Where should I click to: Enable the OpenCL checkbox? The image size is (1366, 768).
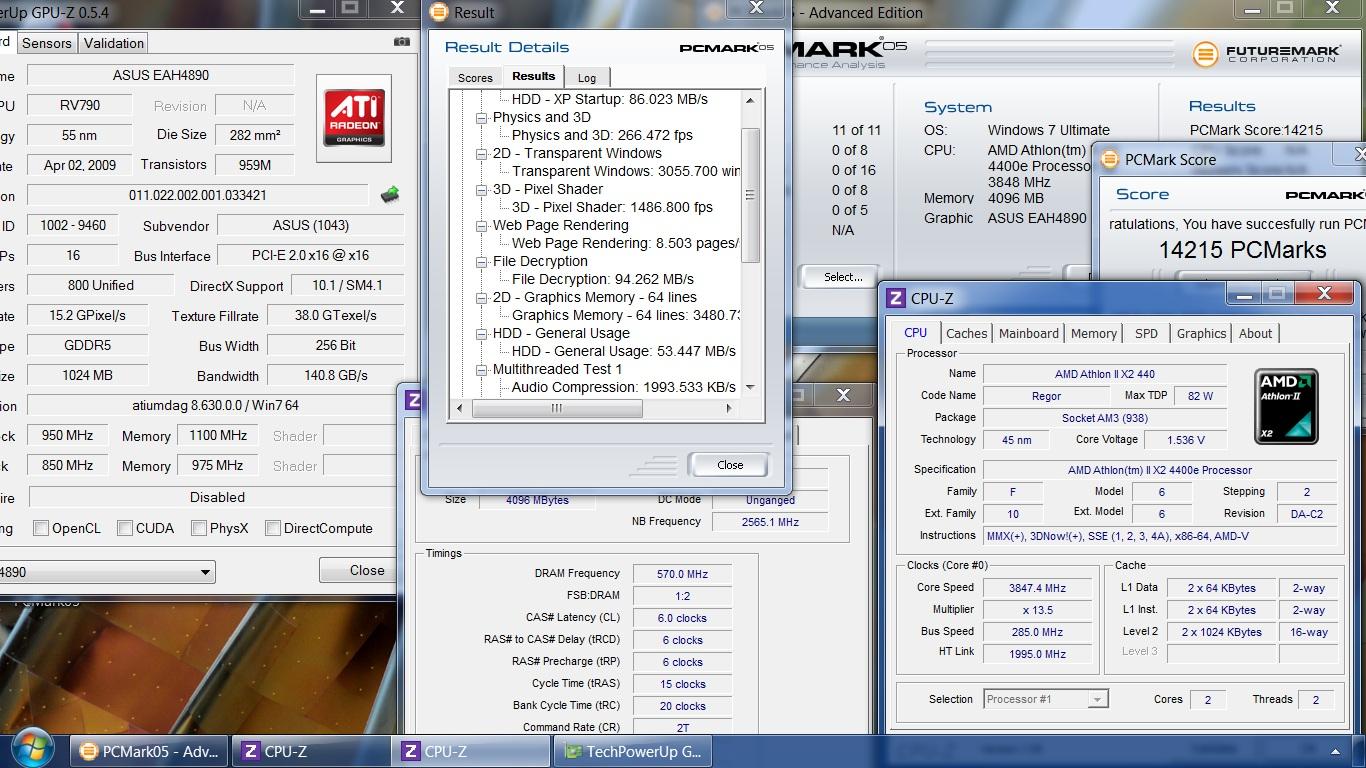click(x=41, y=528)
